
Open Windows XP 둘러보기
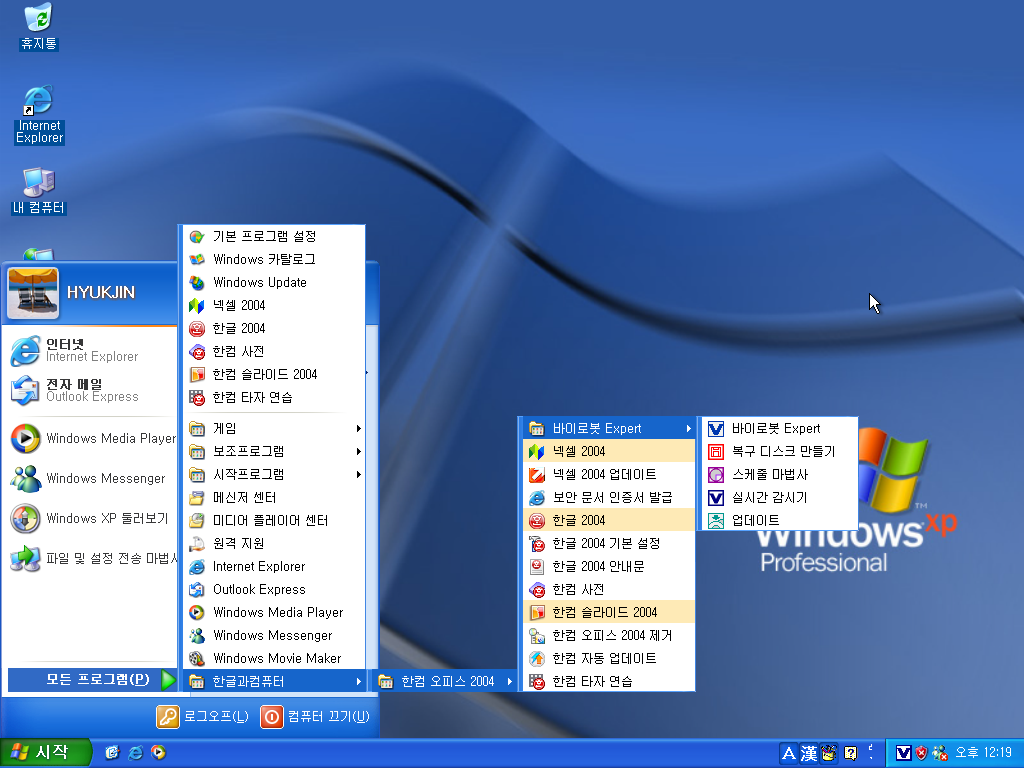(x=90, y=519)
